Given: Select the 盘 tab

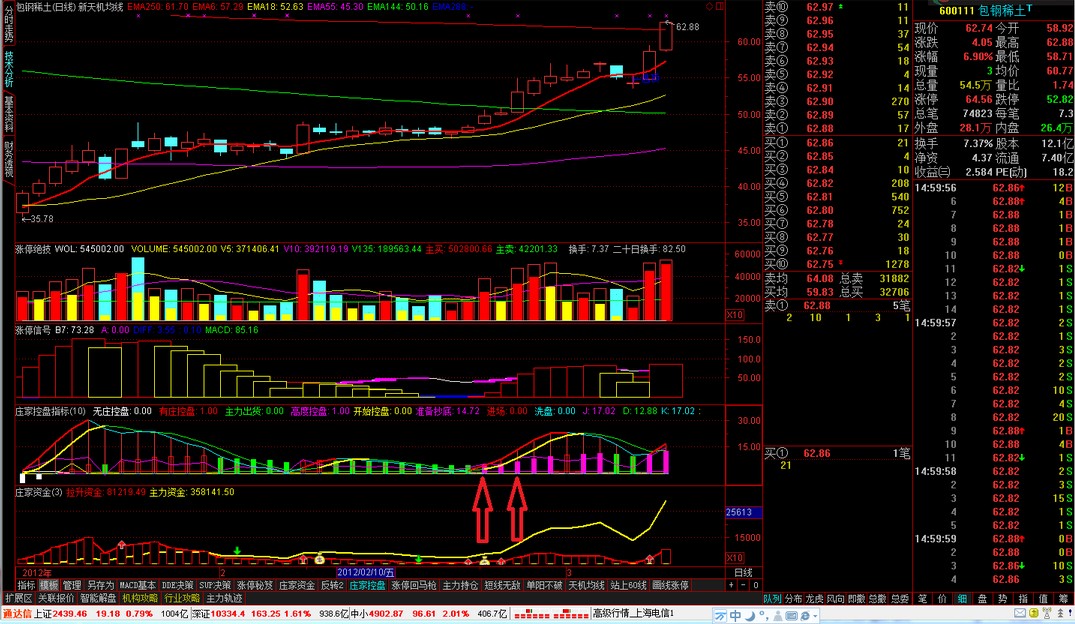Looking at the screenshot, I should [982, 599].
